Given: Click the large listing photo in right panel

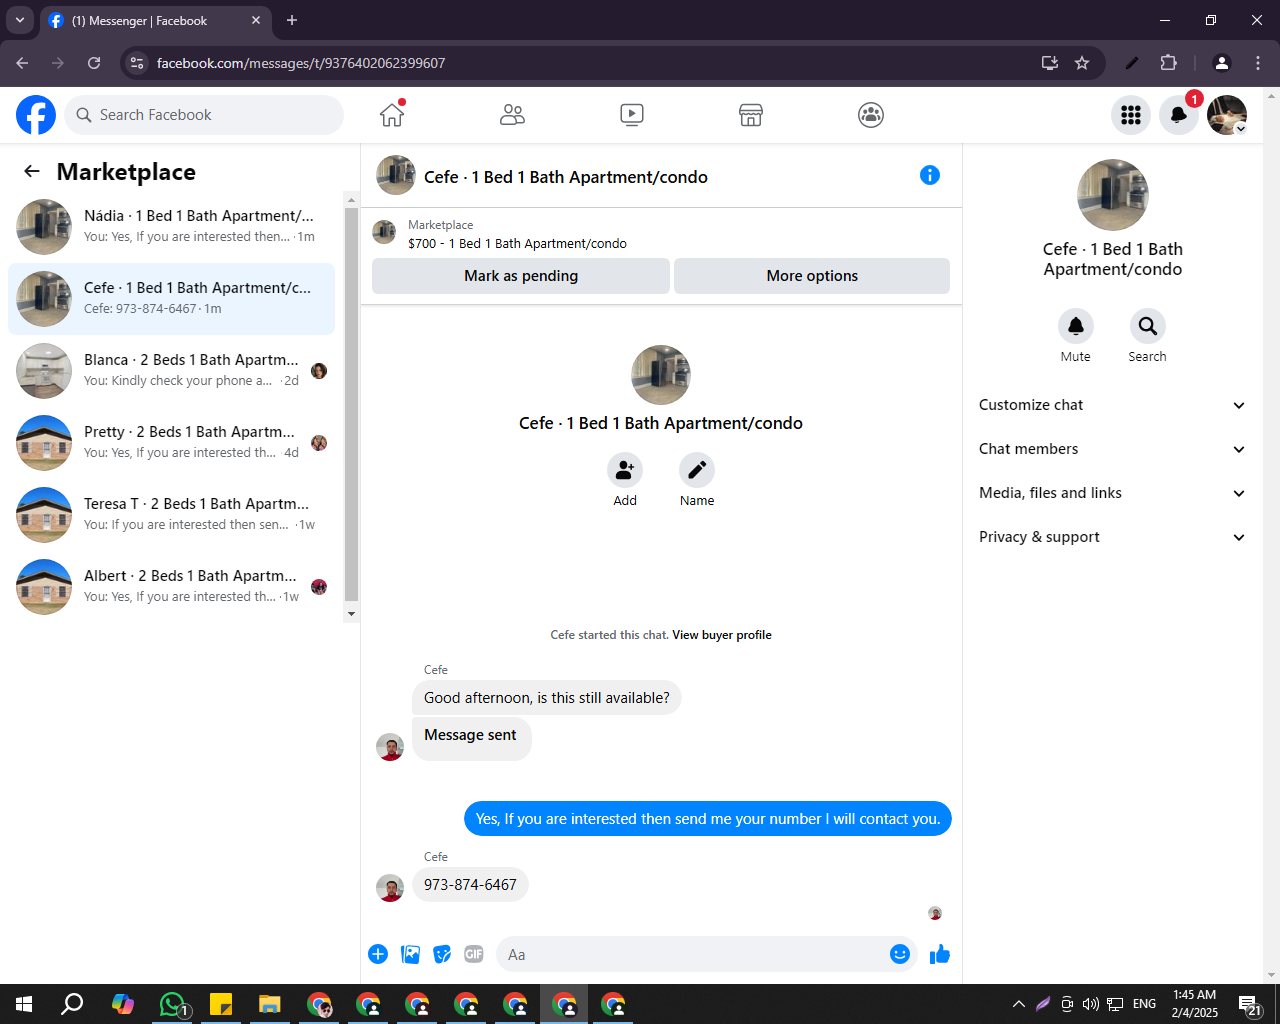Looking at the screenshot, I should (x=1113, y=195).
